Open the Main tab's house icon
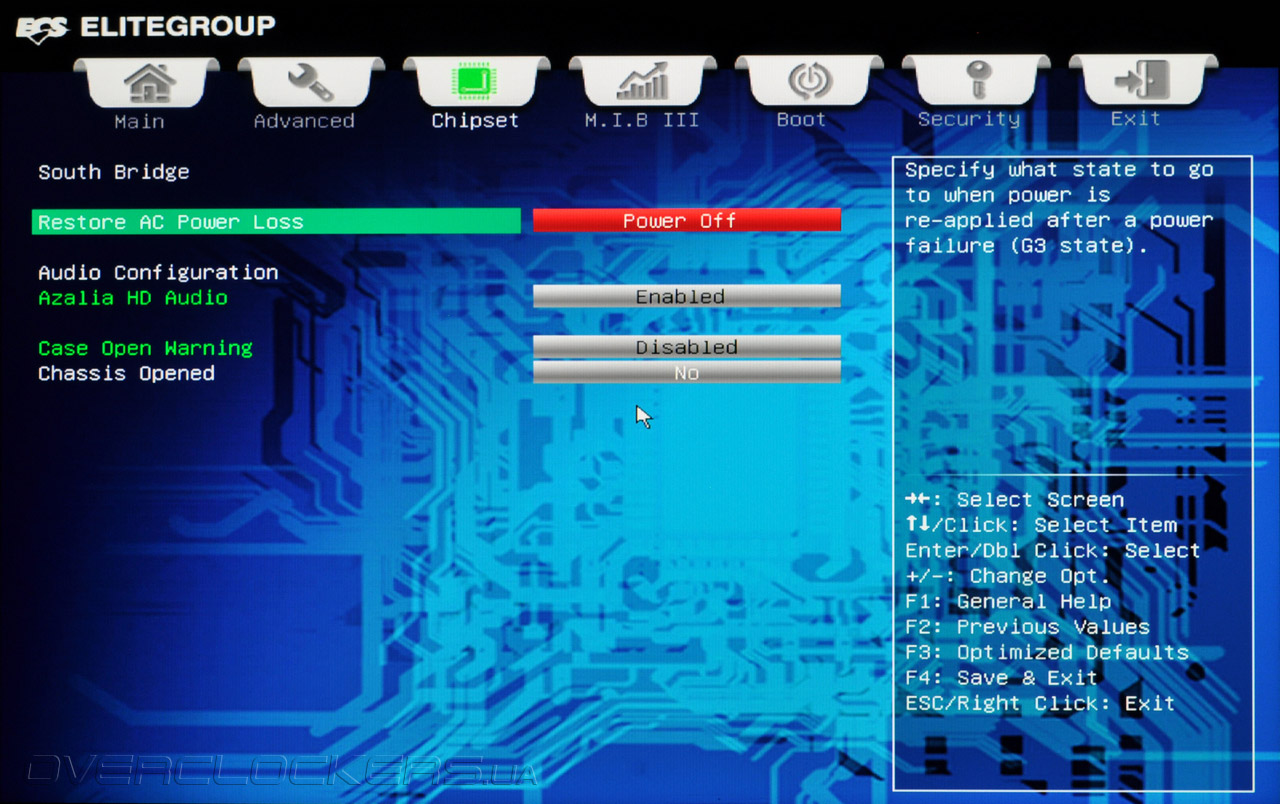Screen dimensions: 1280x804 (147, 84)
